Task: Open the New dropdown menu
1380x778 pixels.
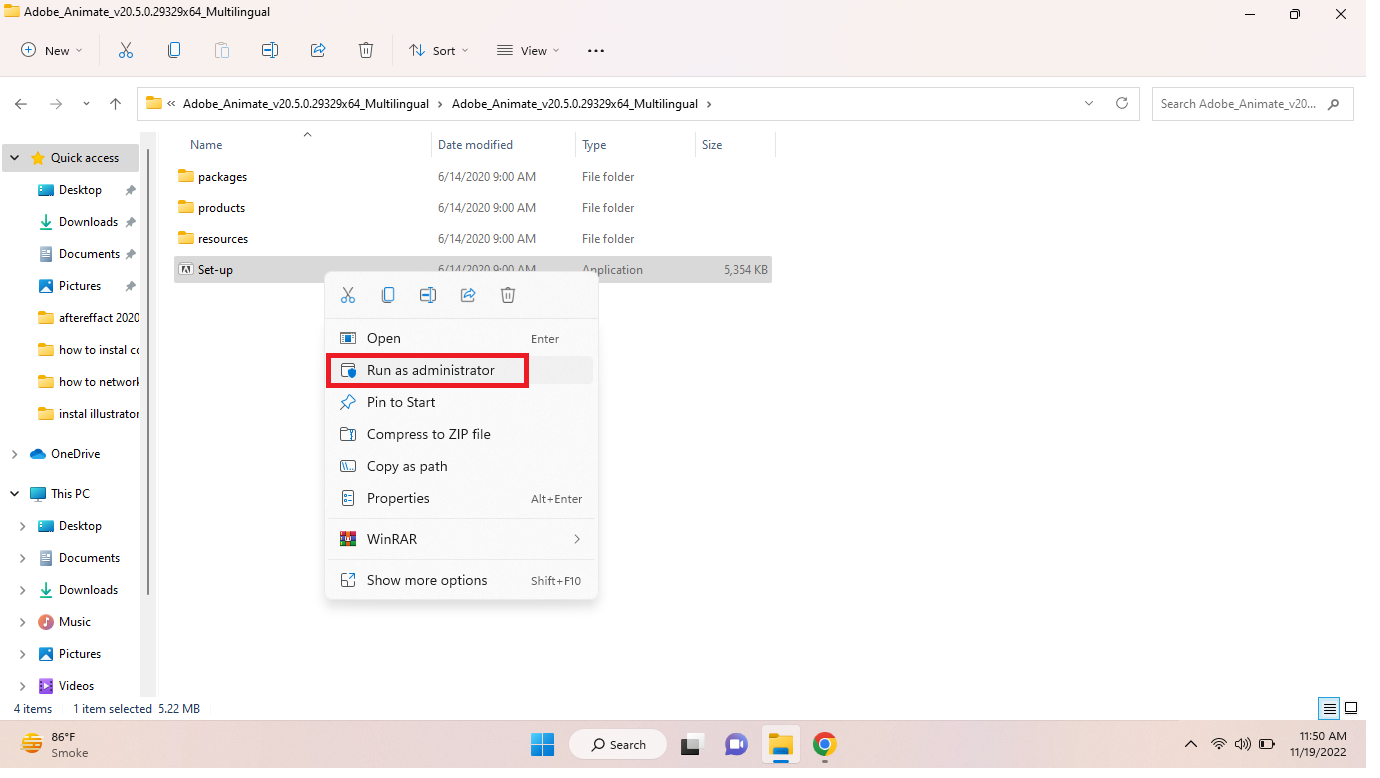Action: click(x=52, y=51)
